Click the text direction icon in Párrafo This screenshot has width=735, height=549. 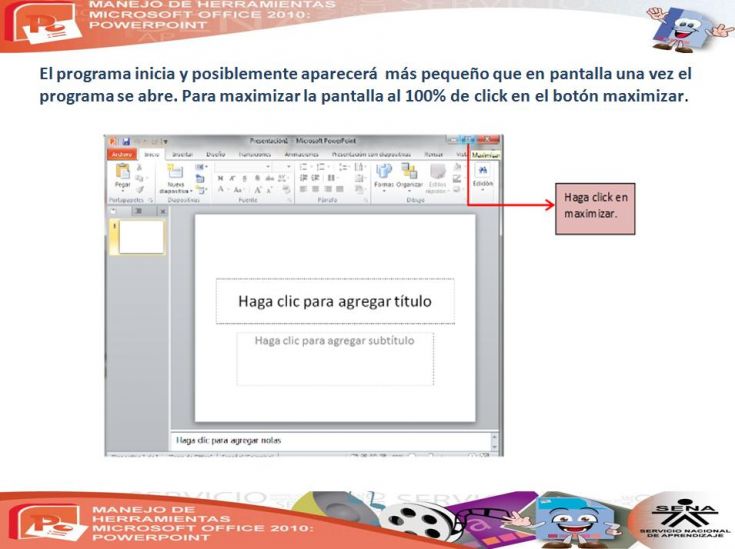click(359, 167)
